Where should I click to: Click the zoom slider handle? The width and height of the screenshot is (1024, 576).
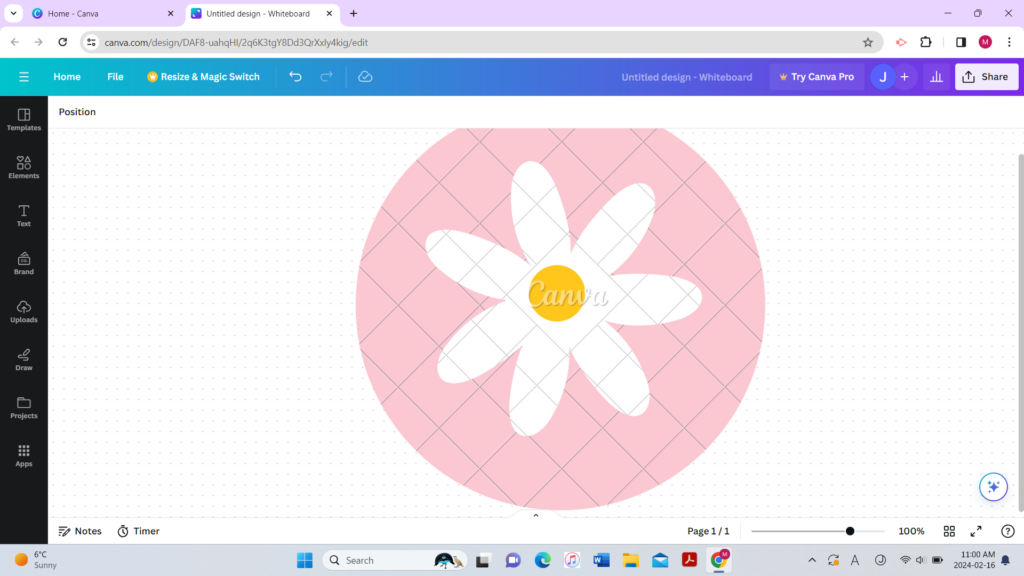(x=850, y=531)
